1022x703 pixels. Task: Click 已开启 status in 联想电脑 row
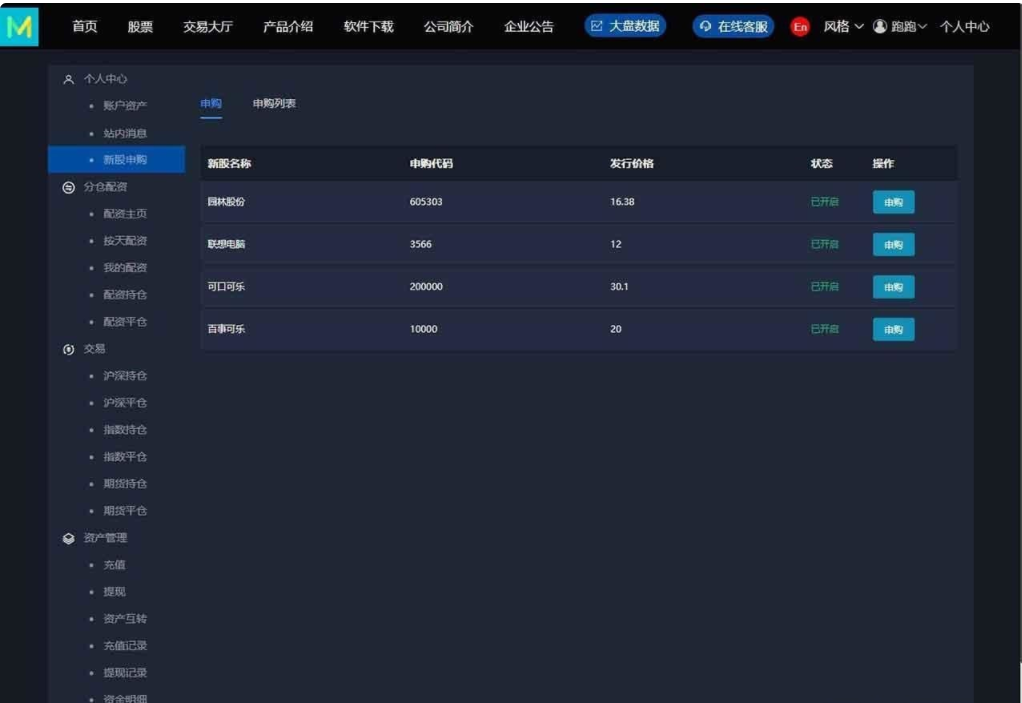pos(825,244)
